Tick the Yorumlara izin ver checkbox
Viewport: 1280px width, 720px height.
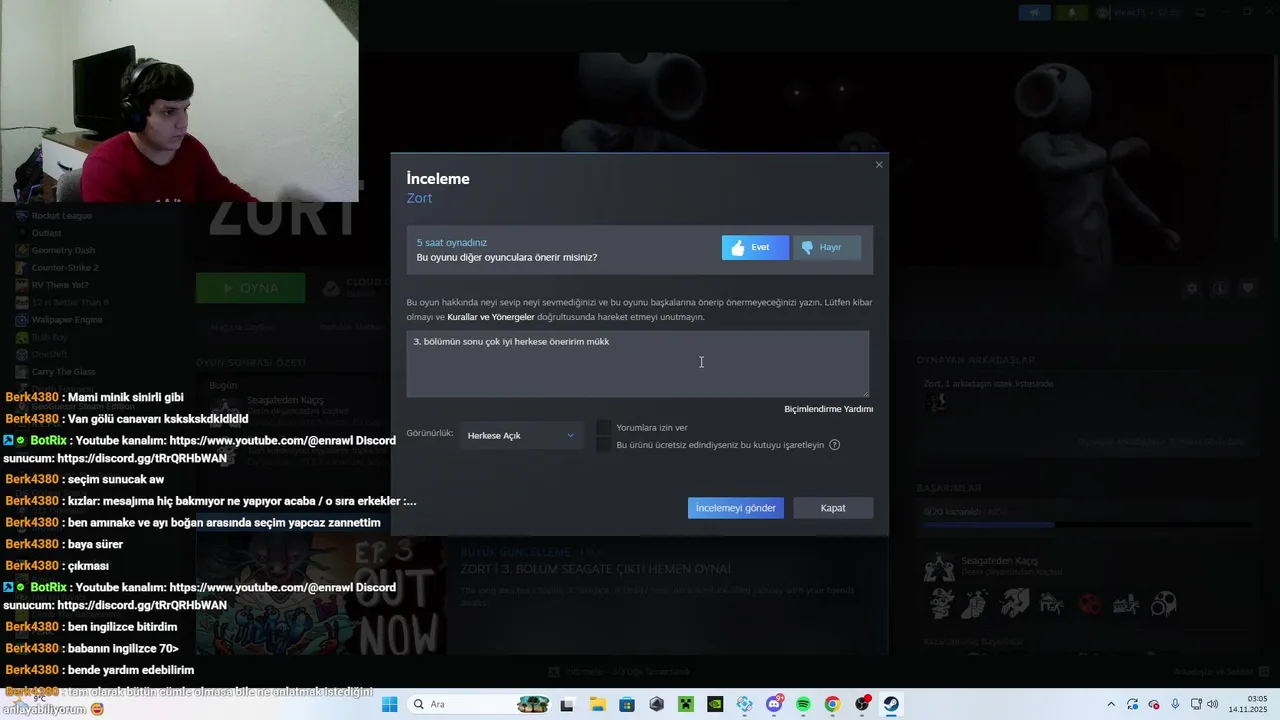click(x=604, y=428)
